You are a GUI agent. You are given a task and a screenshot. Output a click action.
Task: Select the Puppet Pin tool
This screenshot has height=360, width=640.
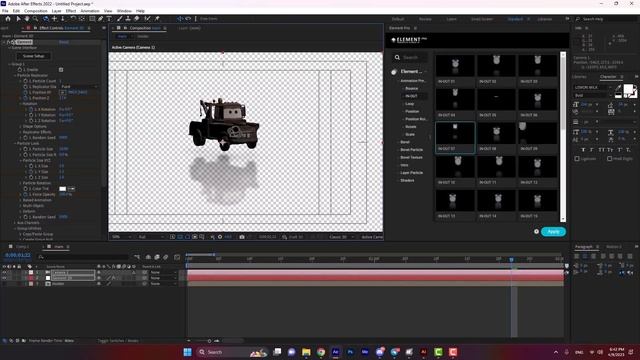click(x=157, y=19)
